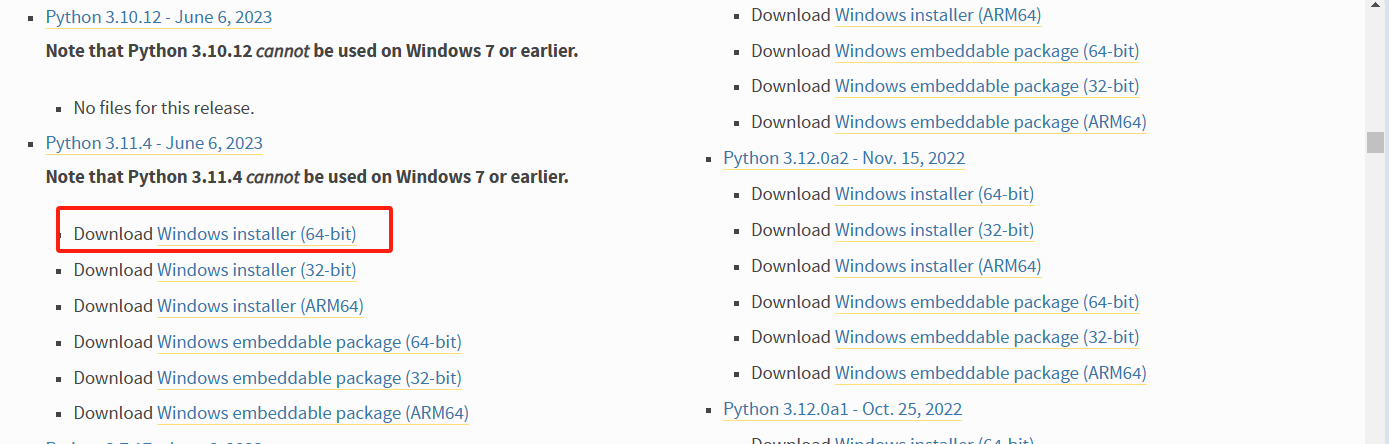This screenshot has width=1389, height=444.
Task: Open Python 3.12.0a2 - Nov. 15, 2022 link
Action: [x=844, y=158]
